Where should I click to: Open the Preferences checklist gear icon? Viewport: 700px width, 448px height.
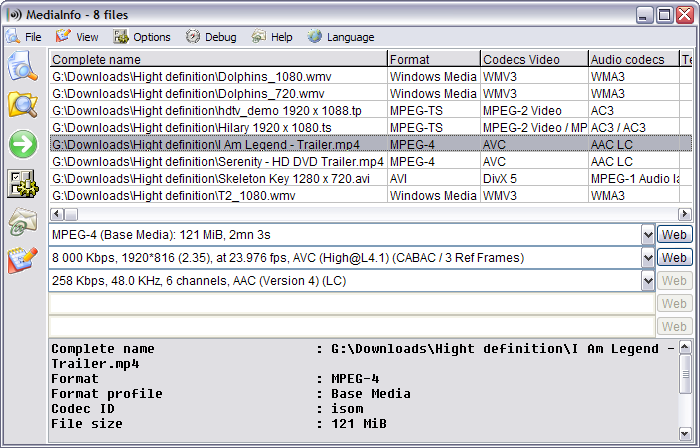(23, 183)
